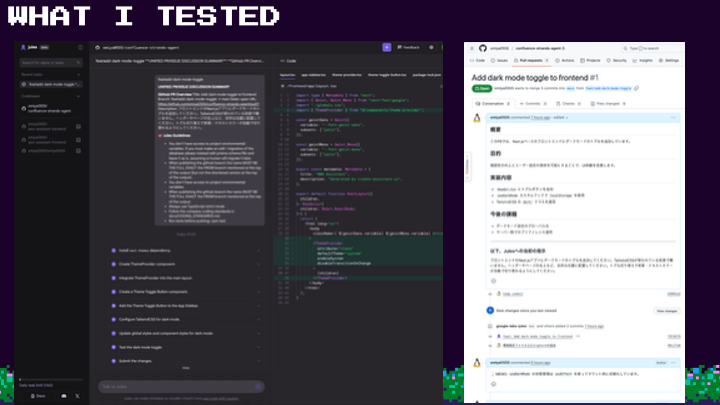Viewport: 720px width, 405px height.
Task: Click feat/add-dark-mode-toggle branch link in PR
Action: click(608, 88)
